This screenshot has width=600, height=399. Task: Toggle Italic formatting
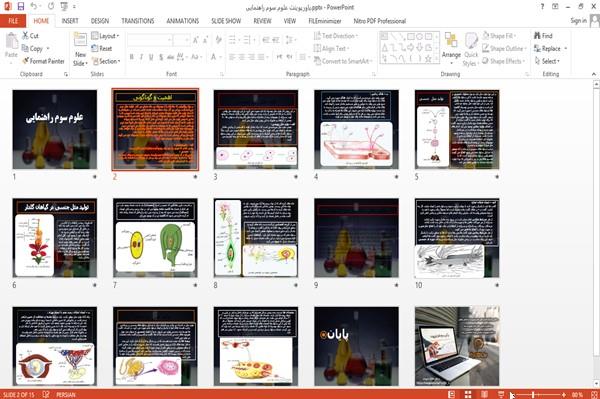(x=141, y=57)
